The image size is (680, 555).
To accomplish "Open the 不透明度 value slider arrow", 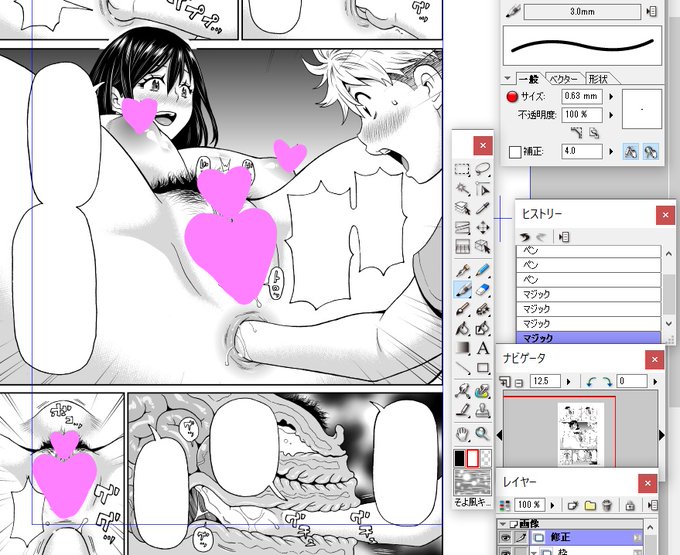I will coord(611,115).
